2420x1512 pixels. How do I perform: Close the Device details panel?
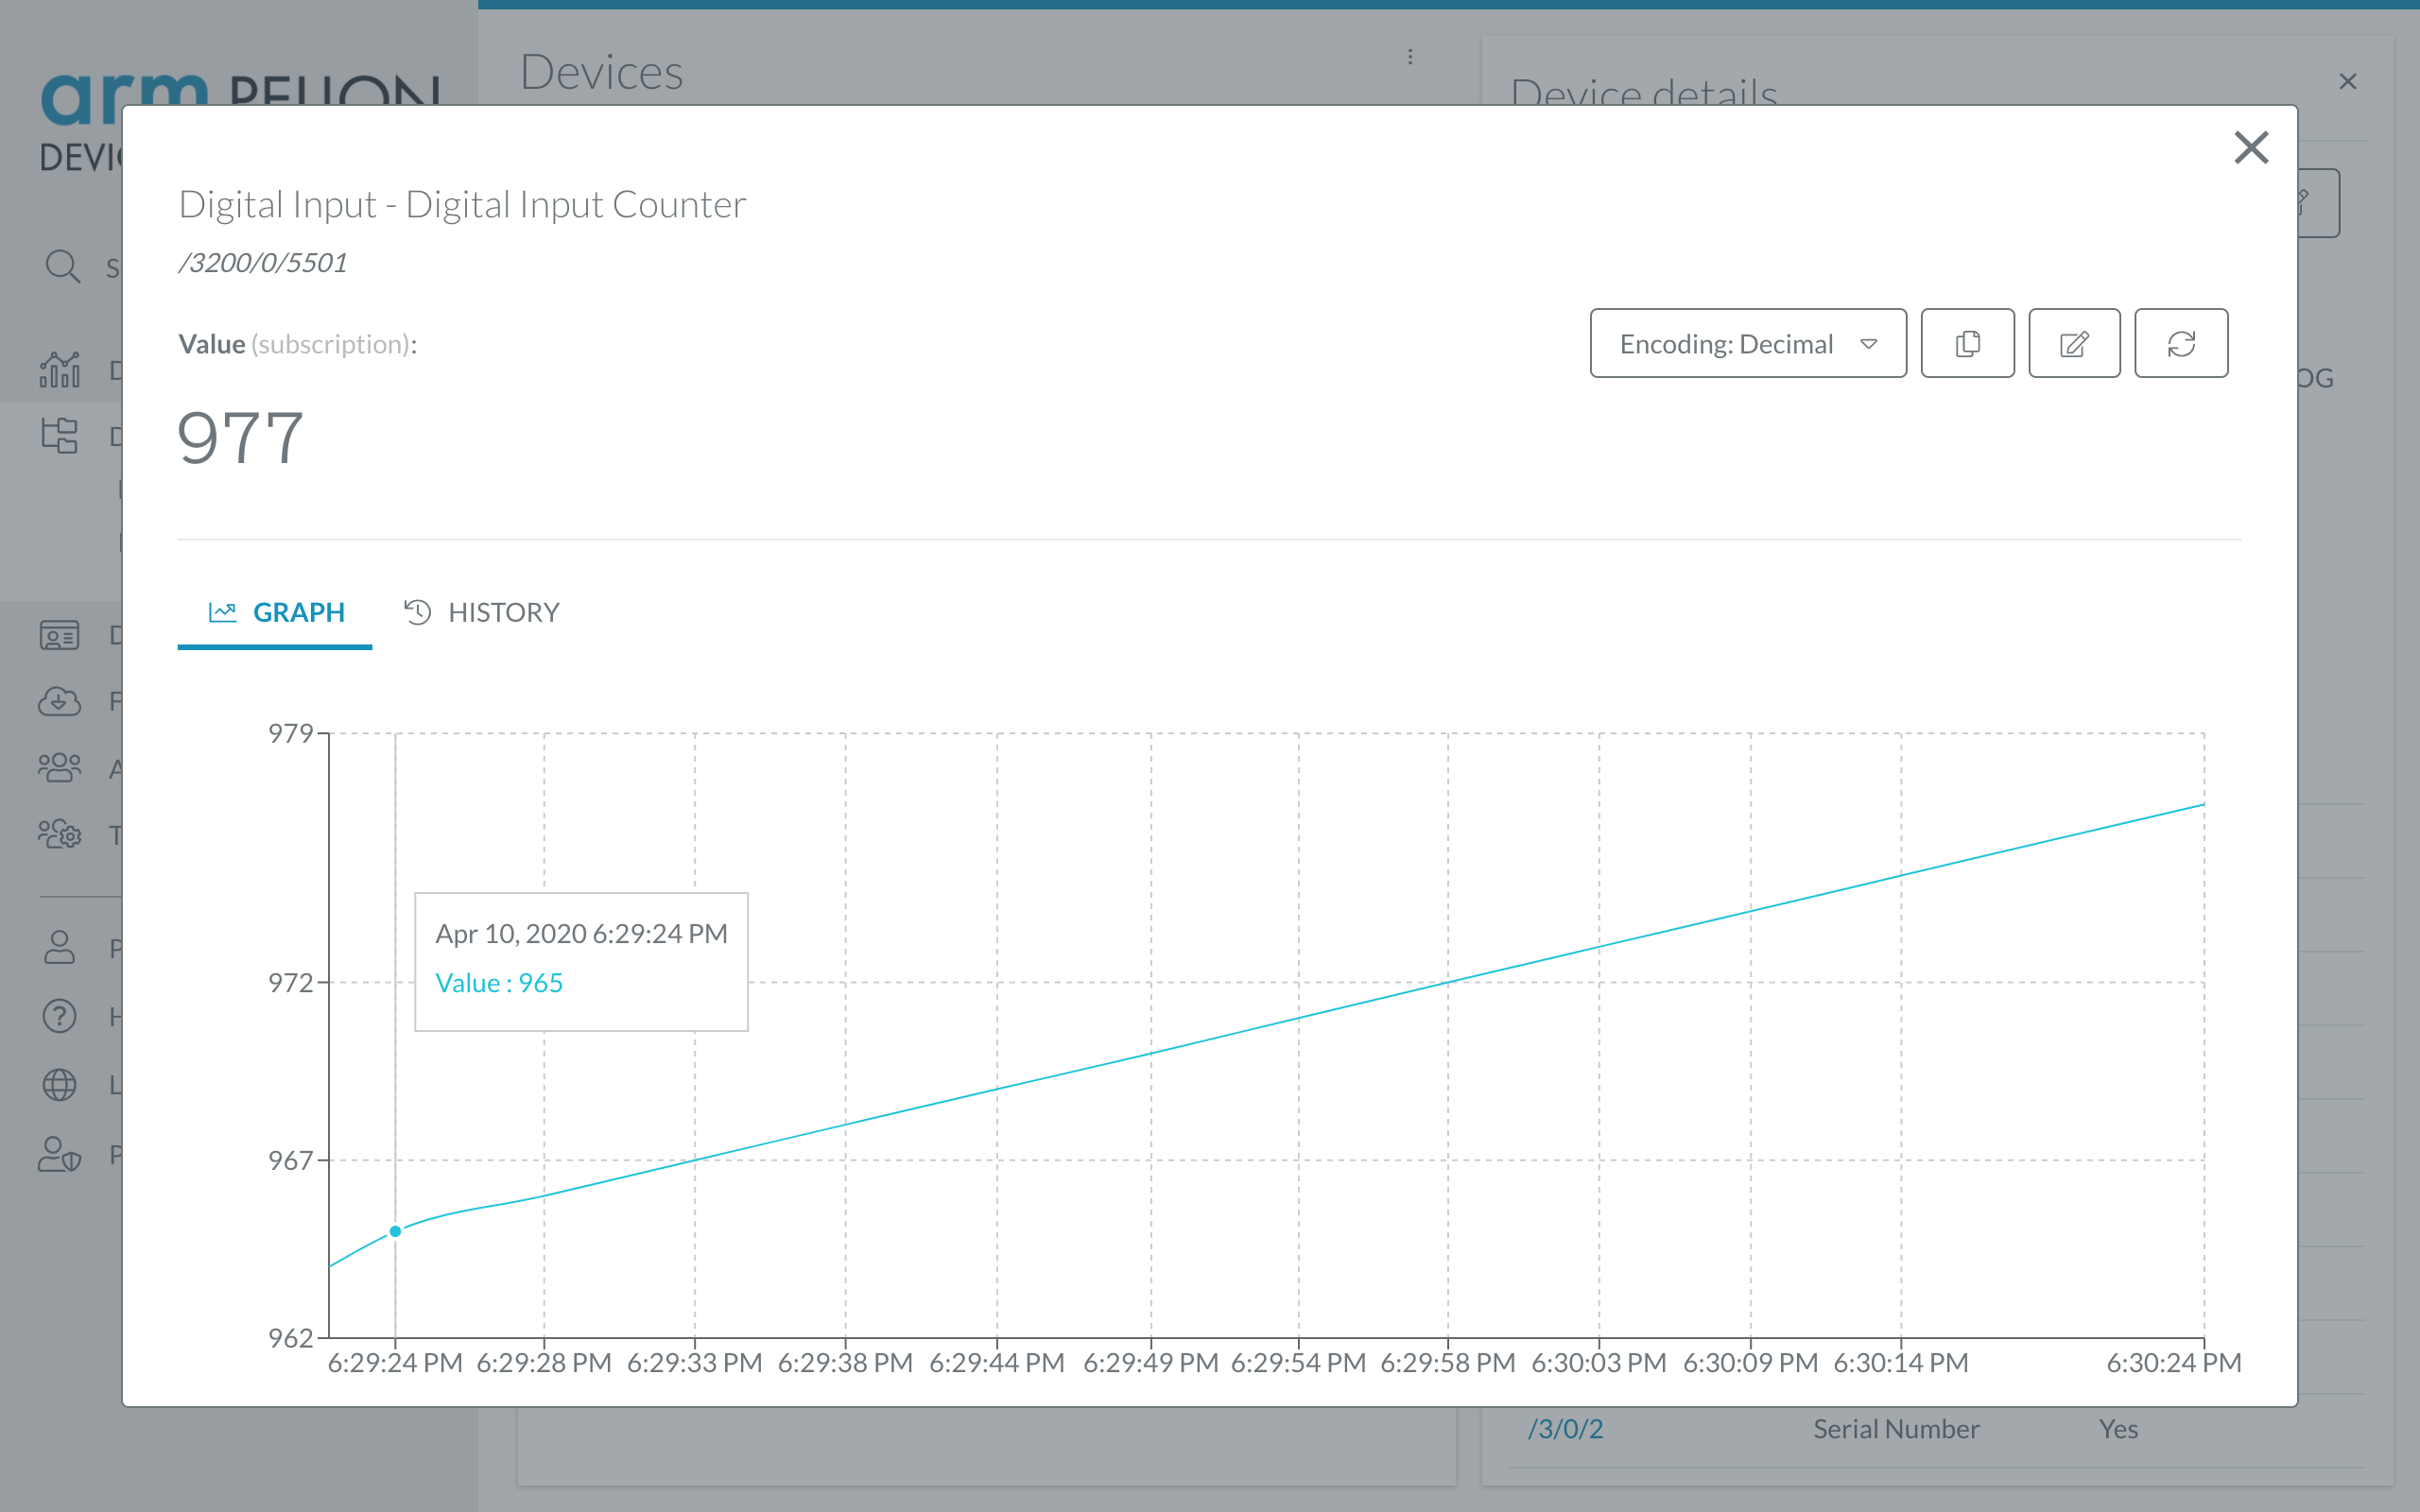[x=2348, y=82]
